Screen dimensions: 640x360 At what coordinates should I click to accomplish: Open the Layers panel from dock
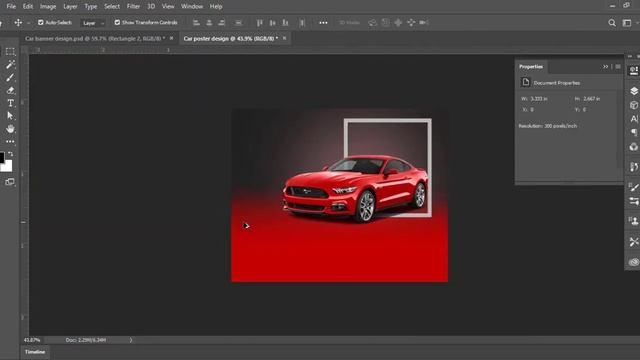click(634, 91)
